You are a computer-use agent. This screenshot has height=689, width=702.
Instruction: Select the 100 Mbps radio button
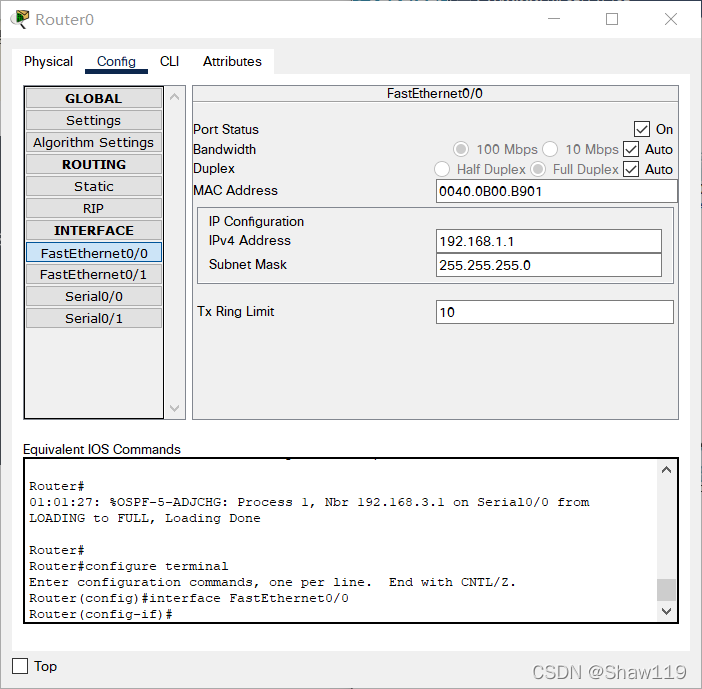[x=461, y=149]
